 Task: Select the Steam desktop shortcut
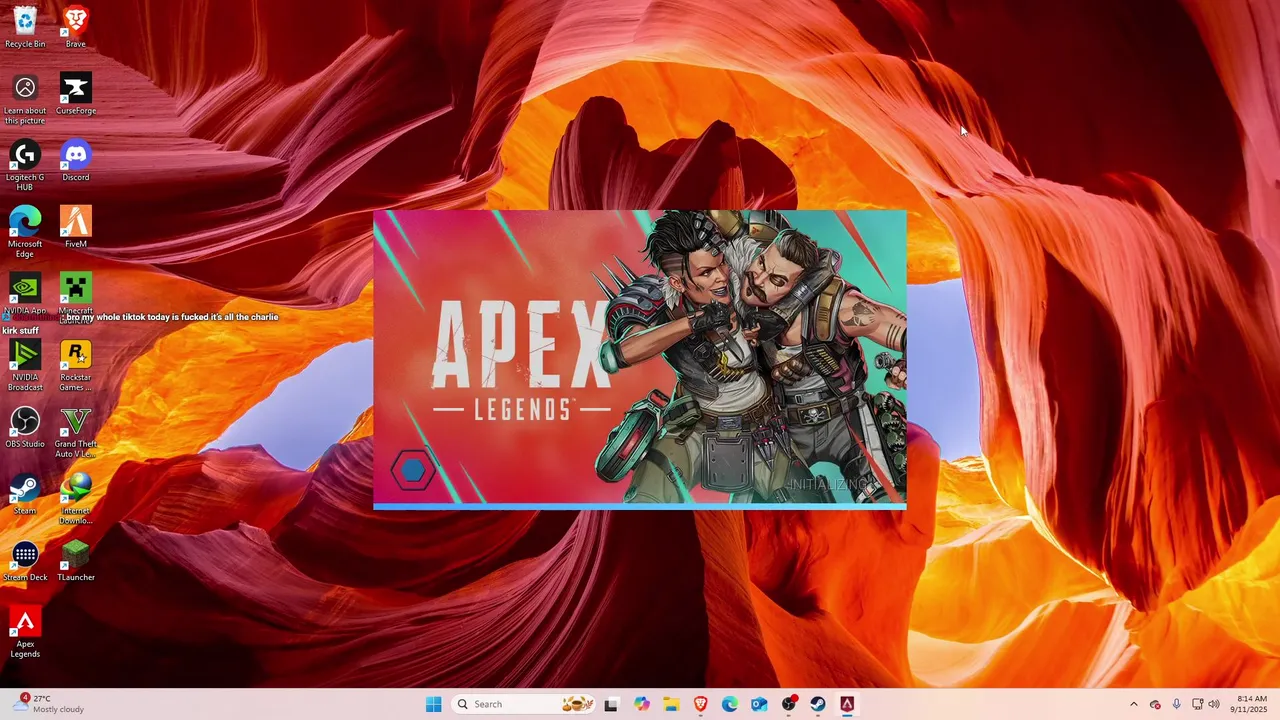[25, 494]
